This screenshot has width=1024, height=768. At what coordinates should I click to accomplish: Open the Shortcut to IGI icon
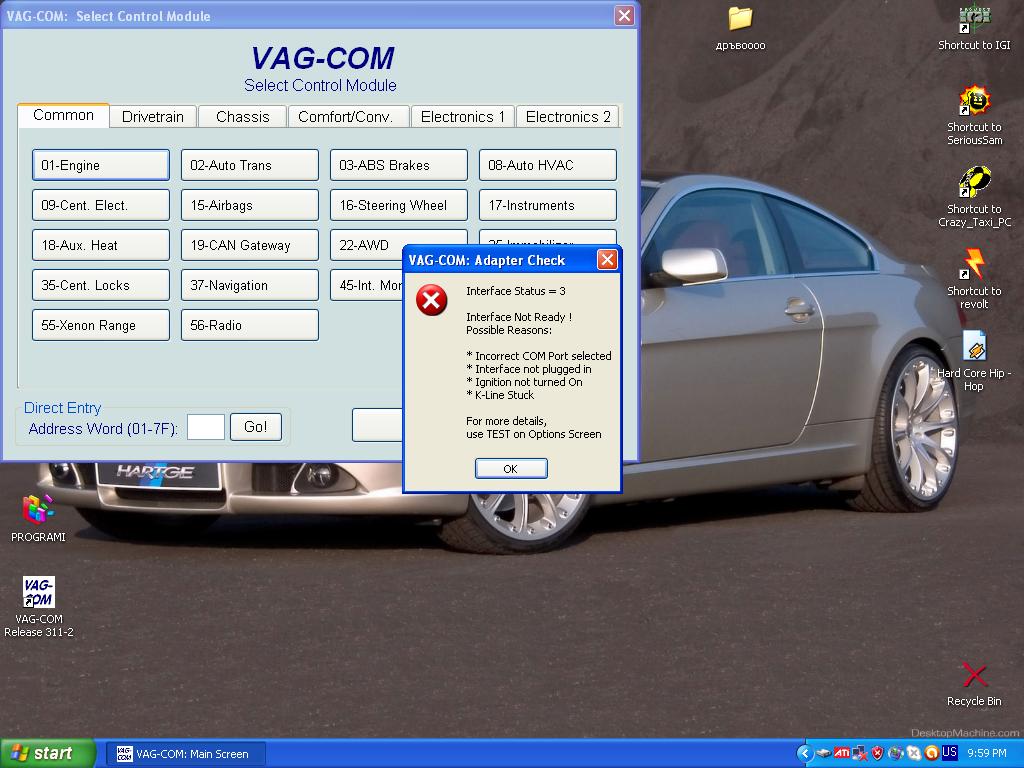pyautogui.click(x=973, y=20)
